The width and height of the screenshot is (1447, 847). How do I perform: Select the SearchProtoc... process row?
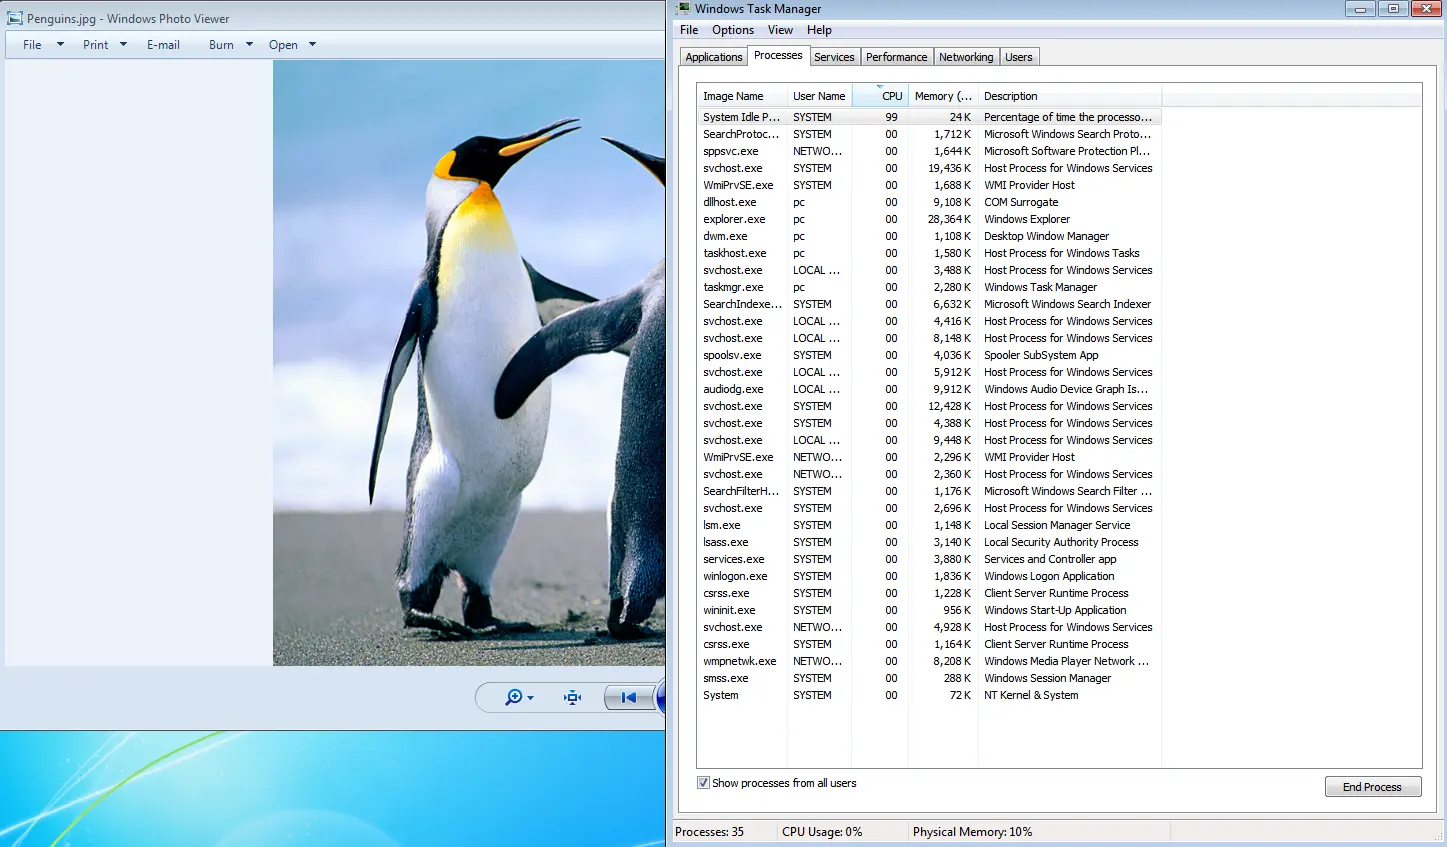click(929, 134)
